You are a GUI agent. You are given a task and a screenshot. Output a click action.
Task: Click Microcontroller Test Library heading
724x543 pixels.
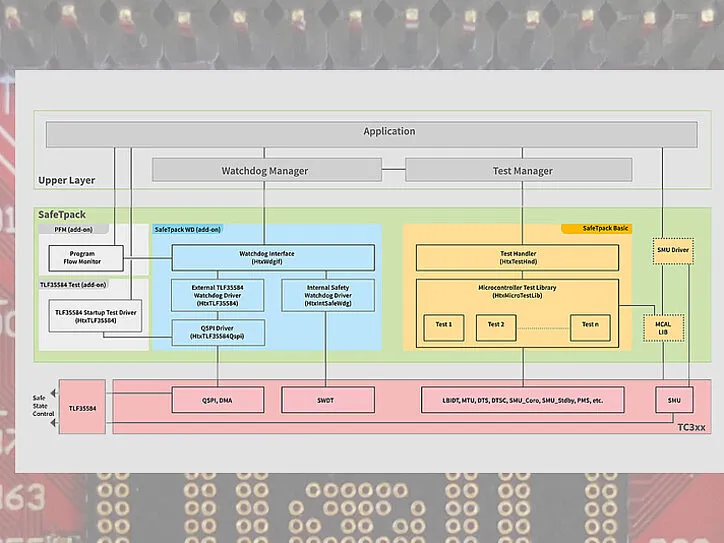(517, 291)
